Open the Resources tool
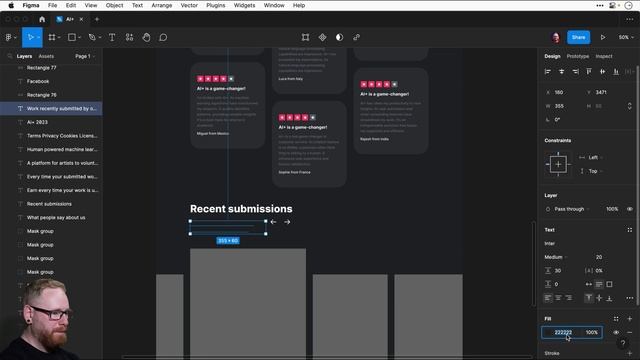This screenshot has height=360, width=640. (129, 38)
